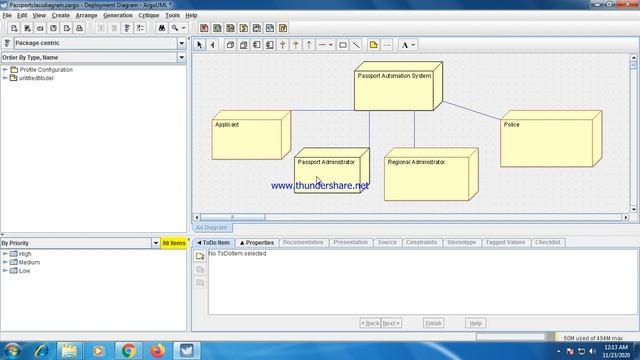Expand the Profile Configuration tree node

tap(5, 70)
